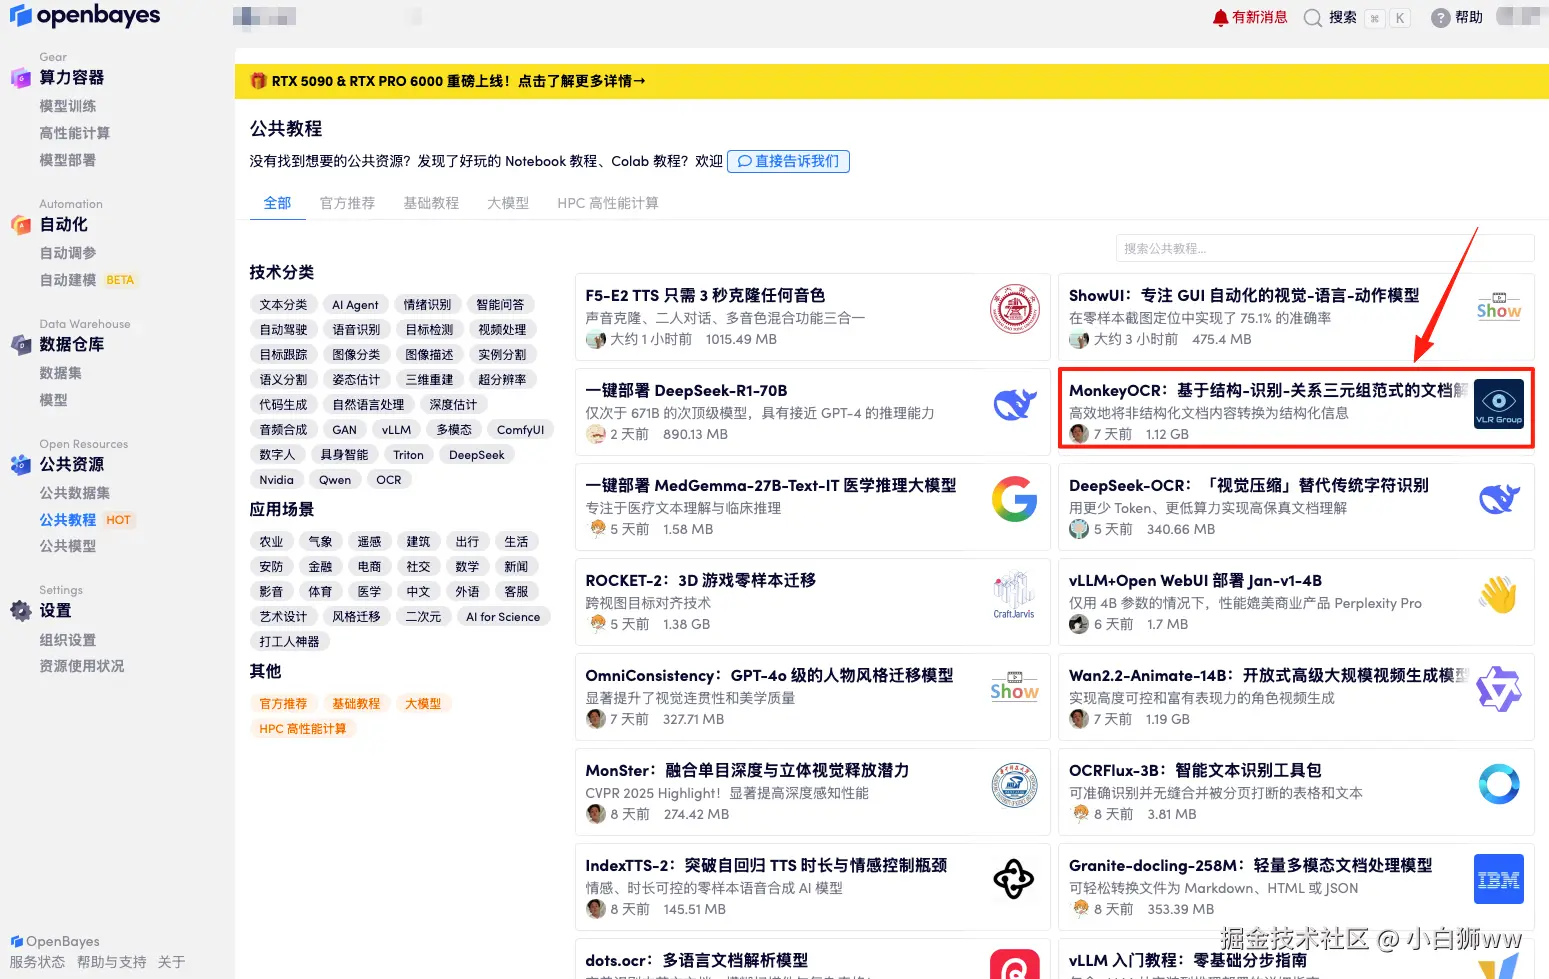This screenshot has width=1549, height=979.
Task: Click the 搜索 magnifier icon
Action: click(x=1313, y=18)
